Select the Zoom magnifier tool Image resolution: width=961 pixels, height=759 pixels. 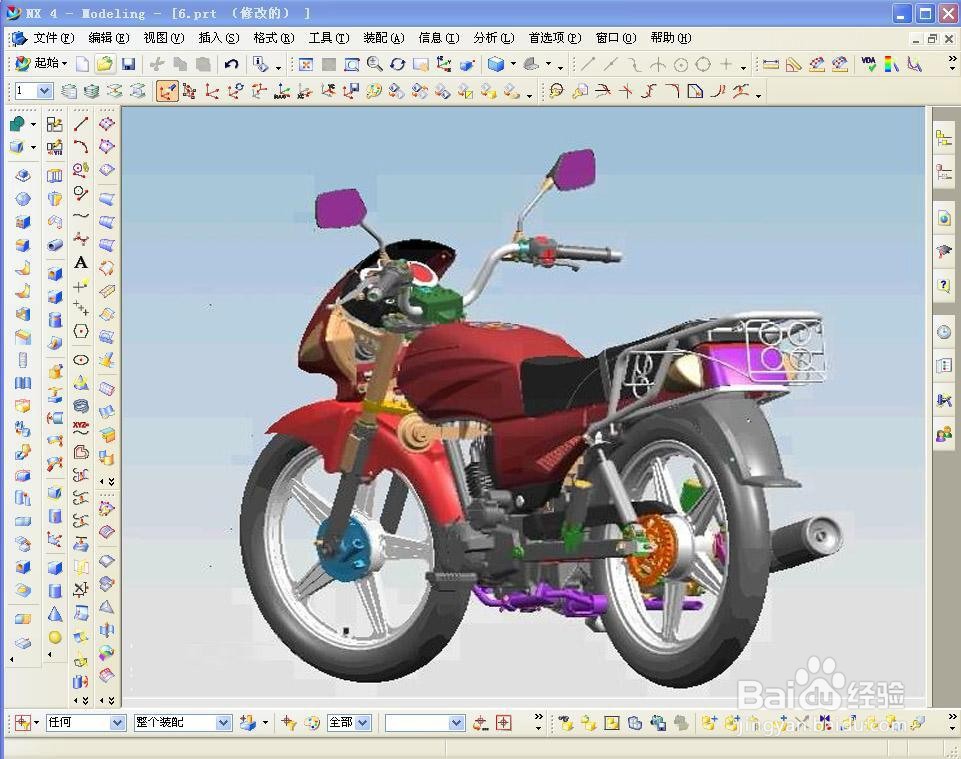[374, 64]
